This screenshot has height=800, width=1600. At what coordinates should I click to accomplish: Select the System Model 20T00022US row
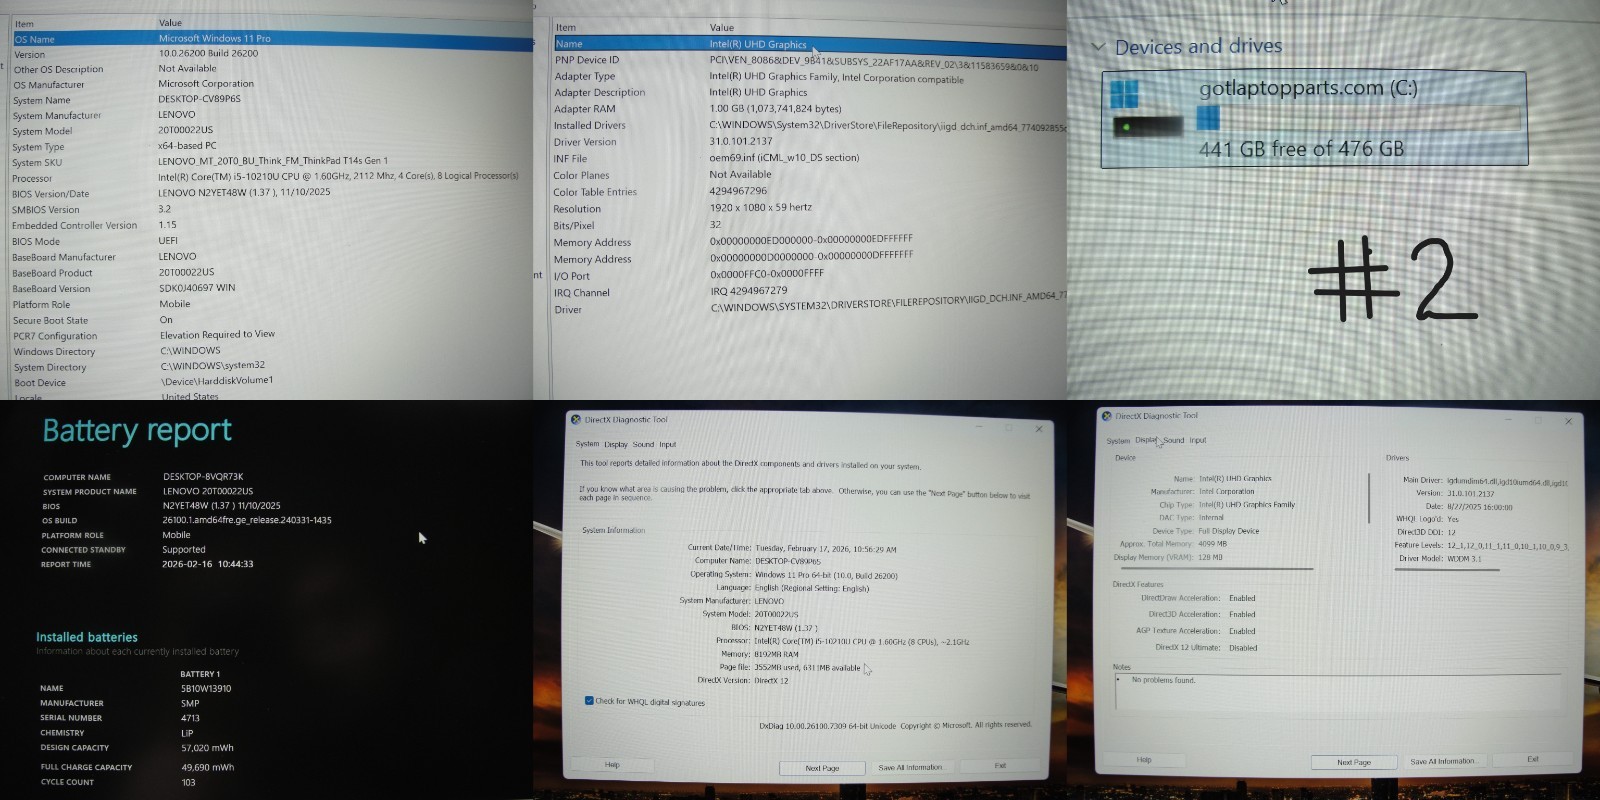click(272, 131)
